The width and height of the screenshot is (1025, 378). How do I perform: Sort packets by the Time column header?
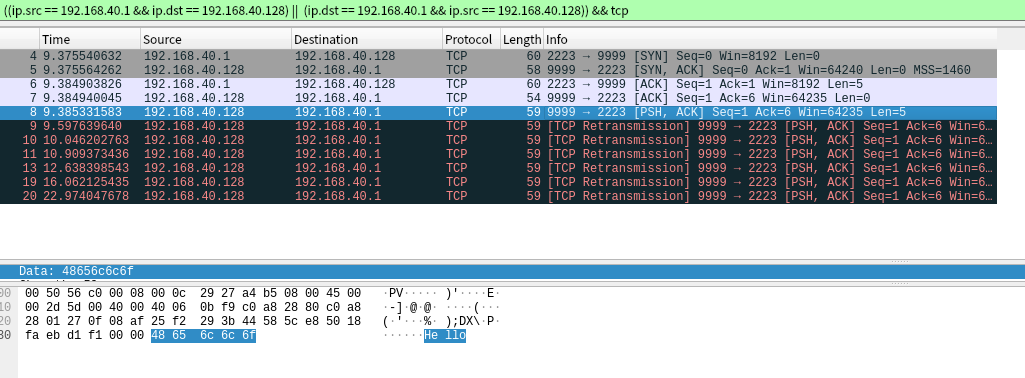click(90, 39)
